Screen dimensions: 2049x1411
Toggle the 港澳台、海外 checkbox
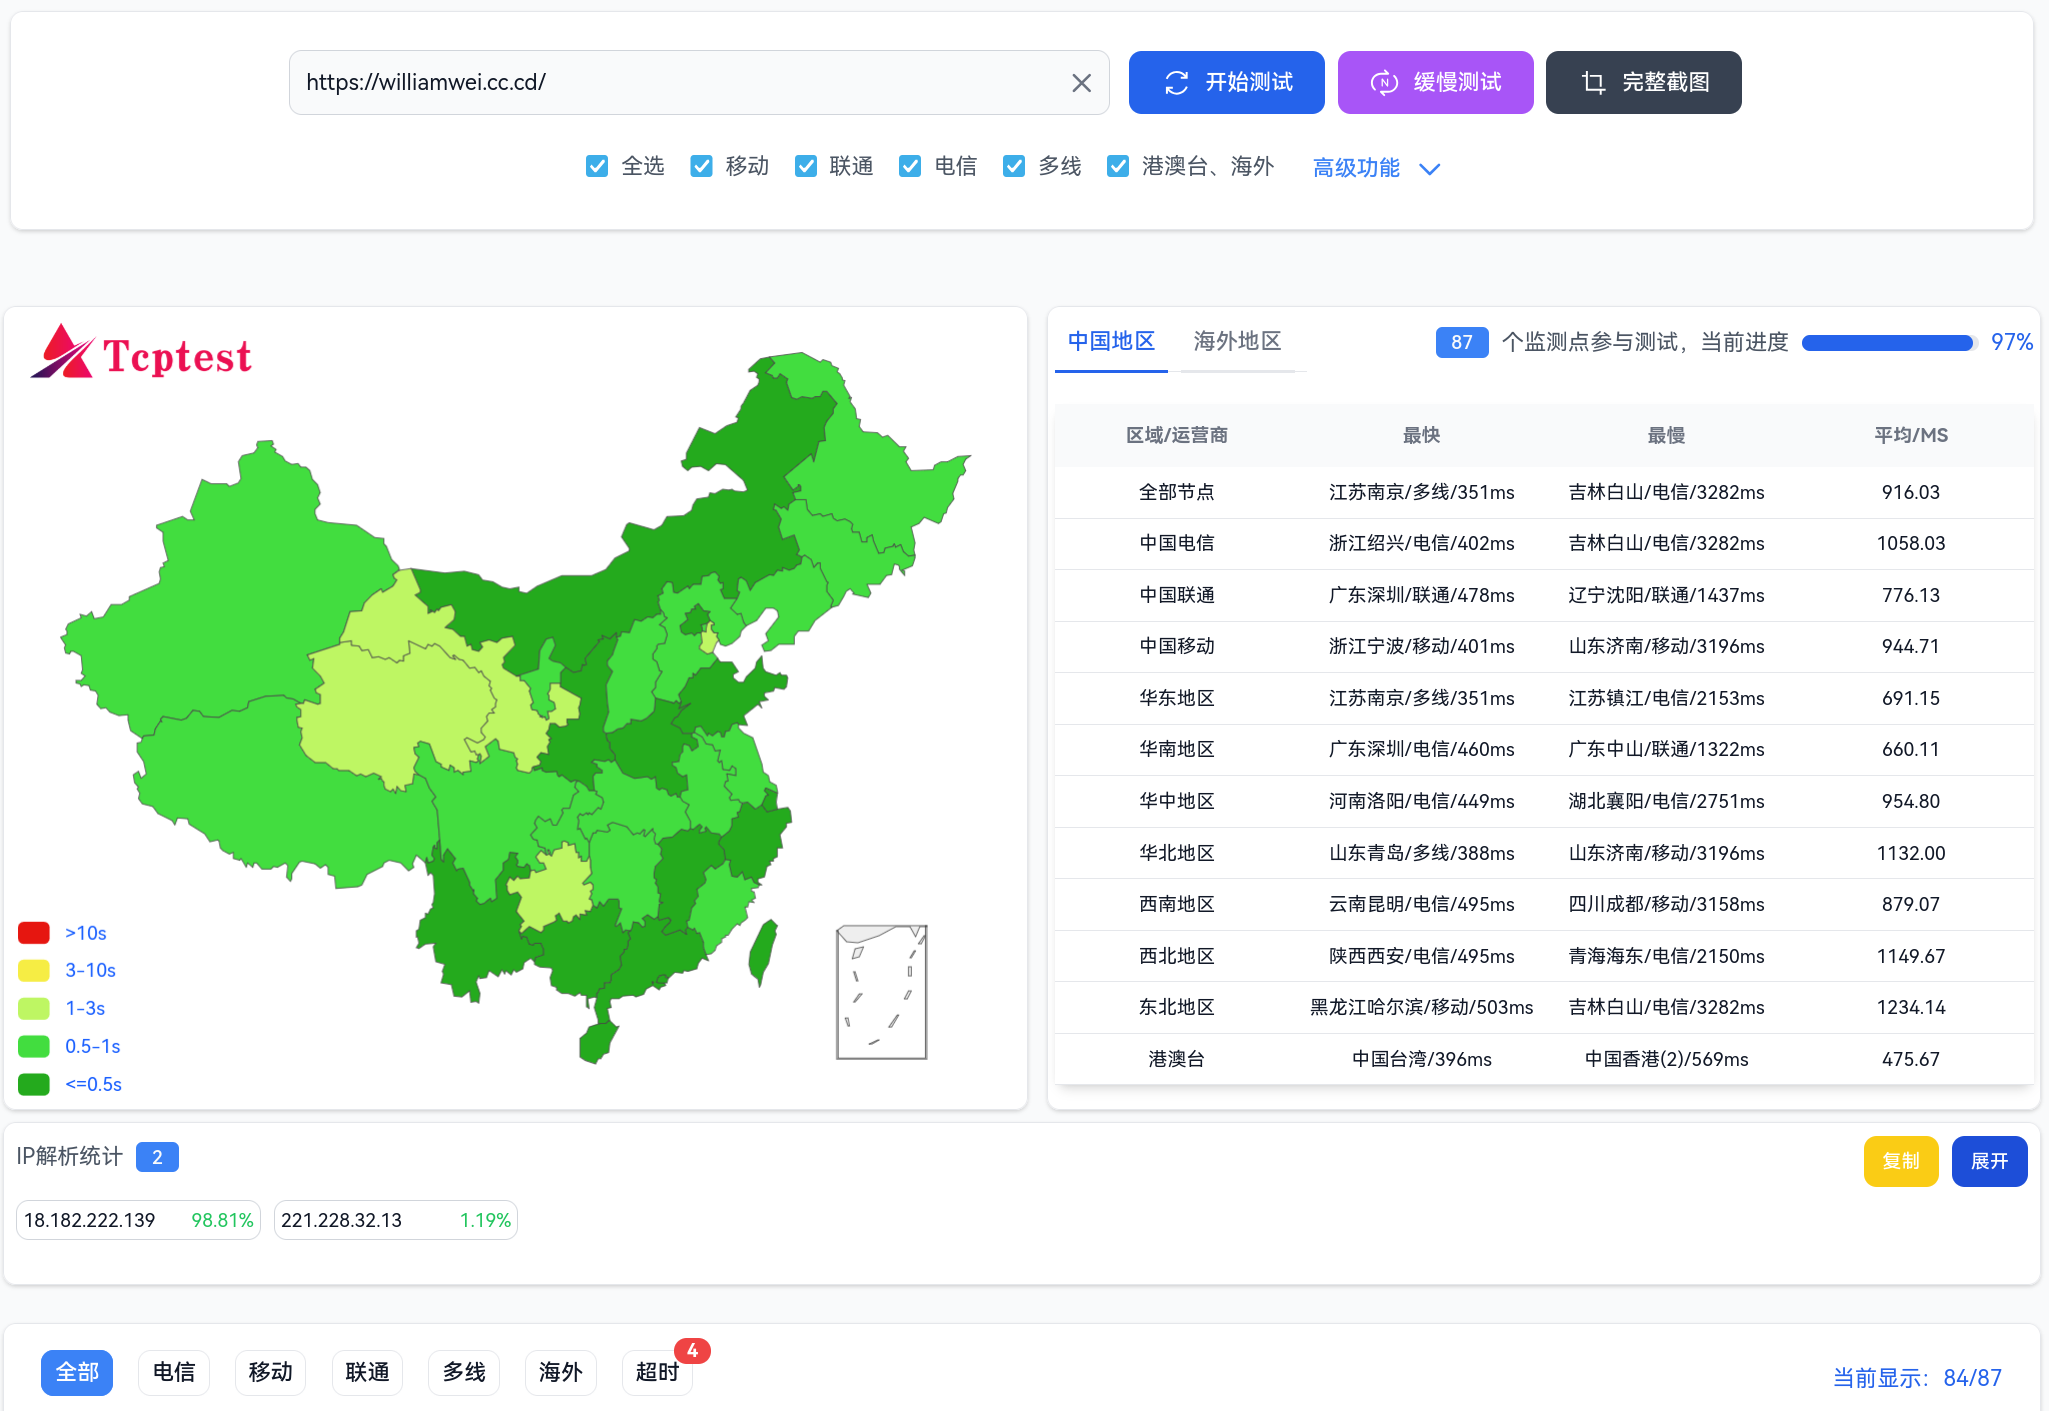[x=1117, y=166]
